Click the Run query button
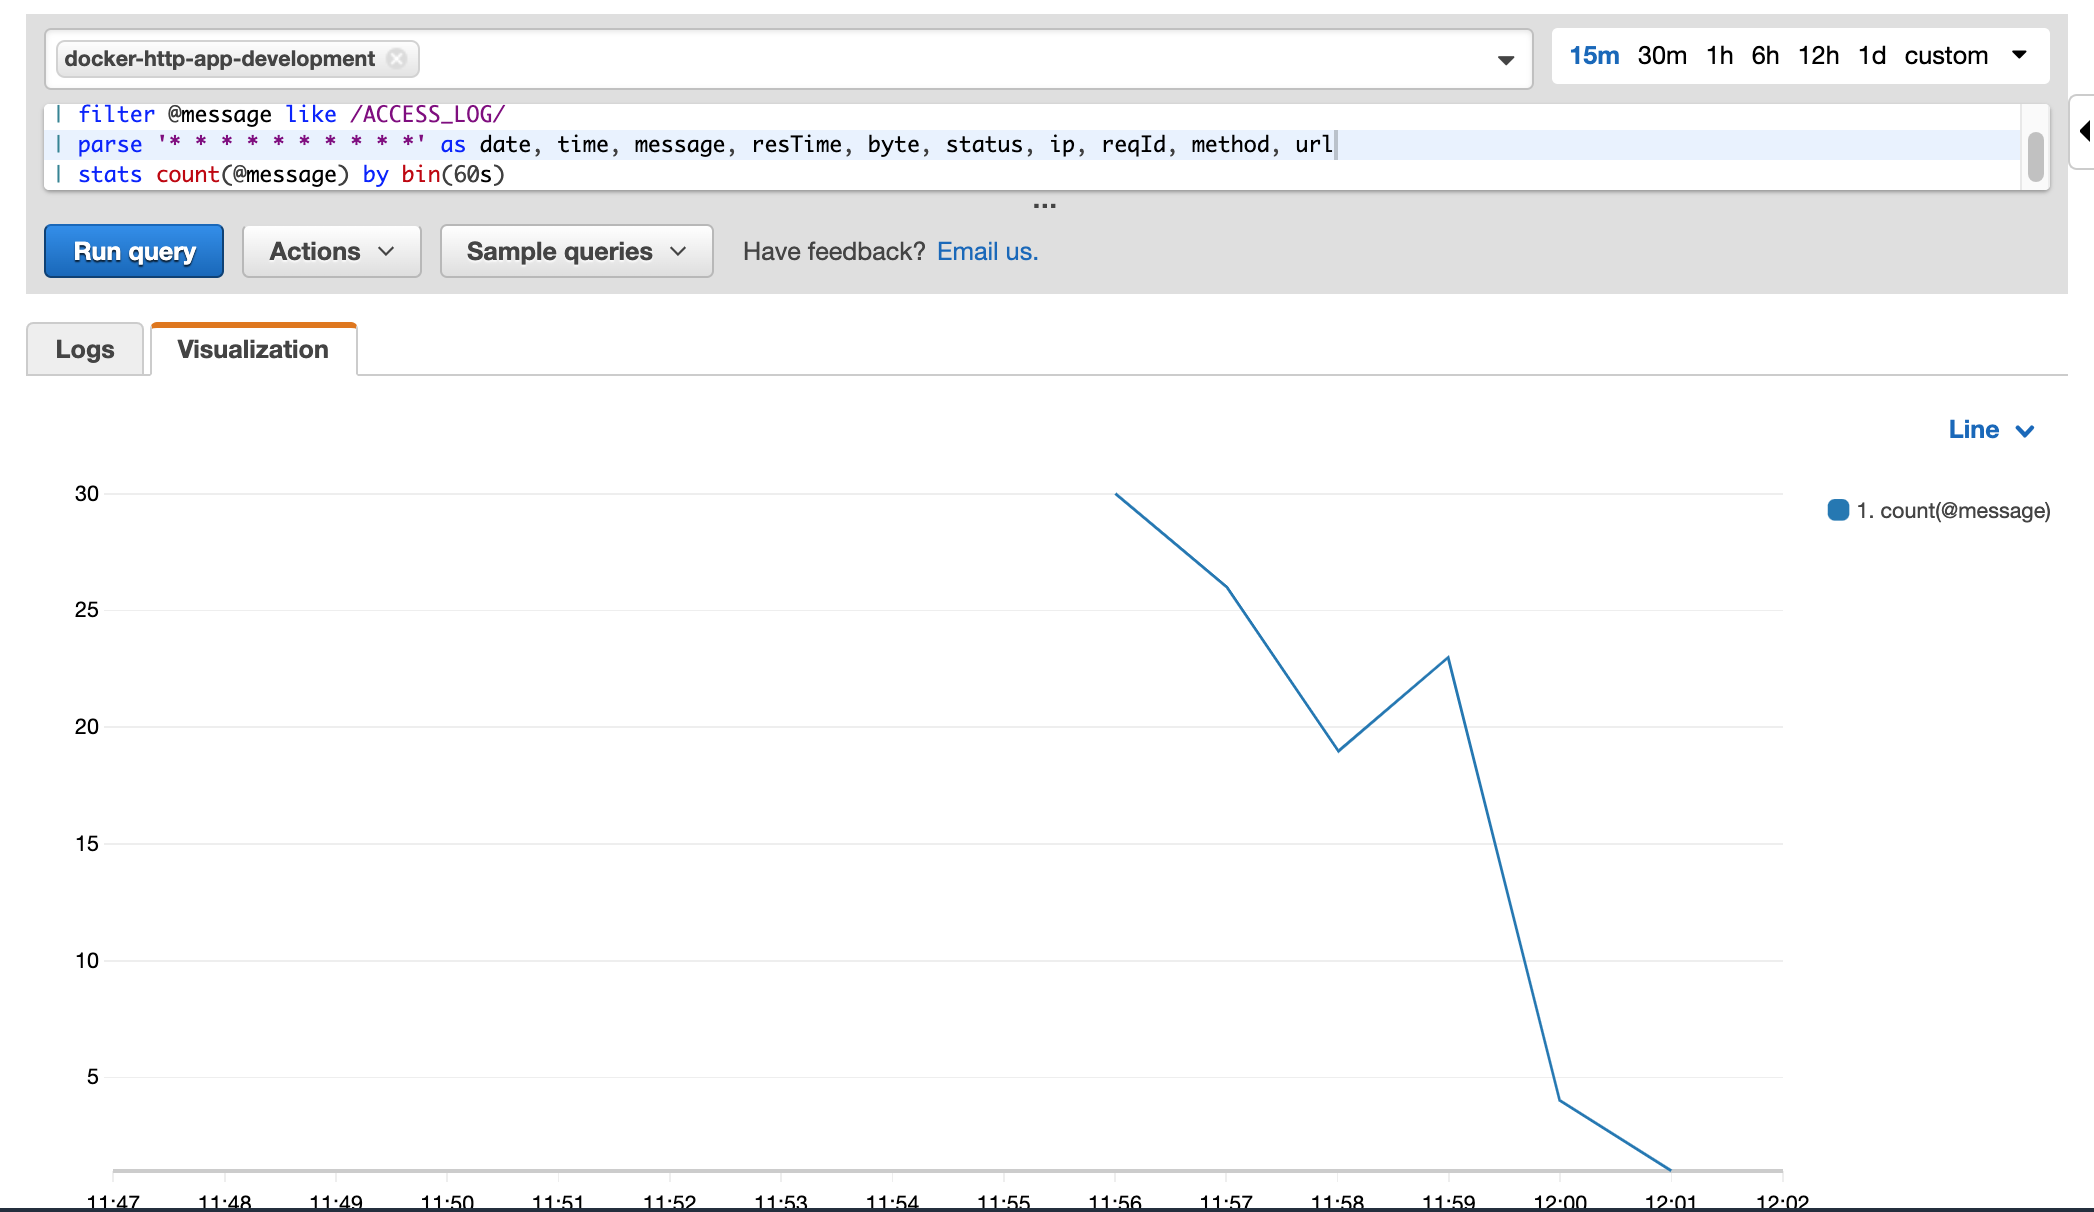 (134, 251)
